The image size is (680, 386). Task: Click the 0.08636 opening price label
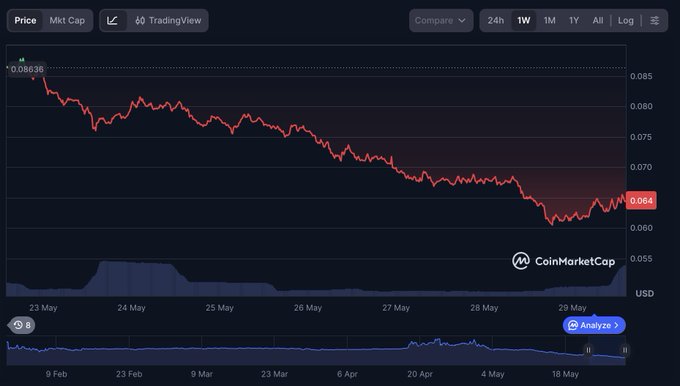(x=26, y=69)
